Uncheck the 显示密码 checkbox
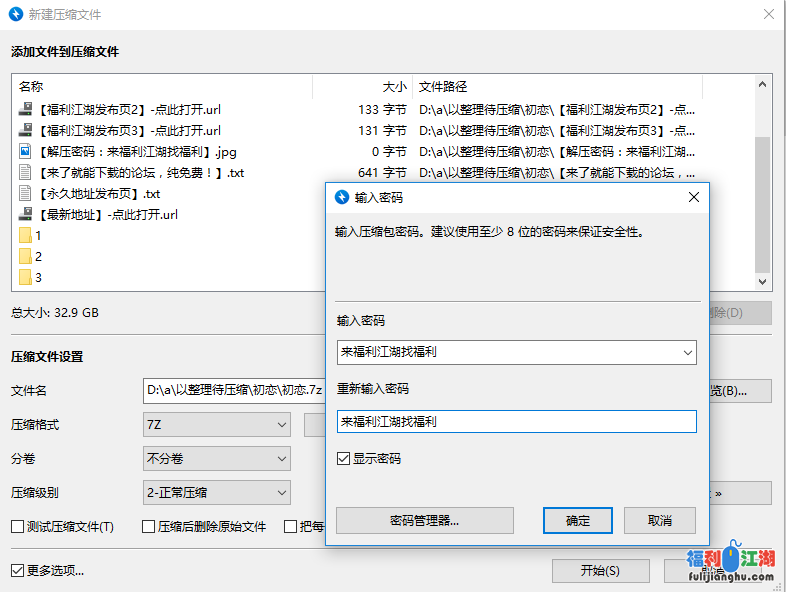Image resolution: width=786 pixels, height=592 pixels. (x=344, y=459)
